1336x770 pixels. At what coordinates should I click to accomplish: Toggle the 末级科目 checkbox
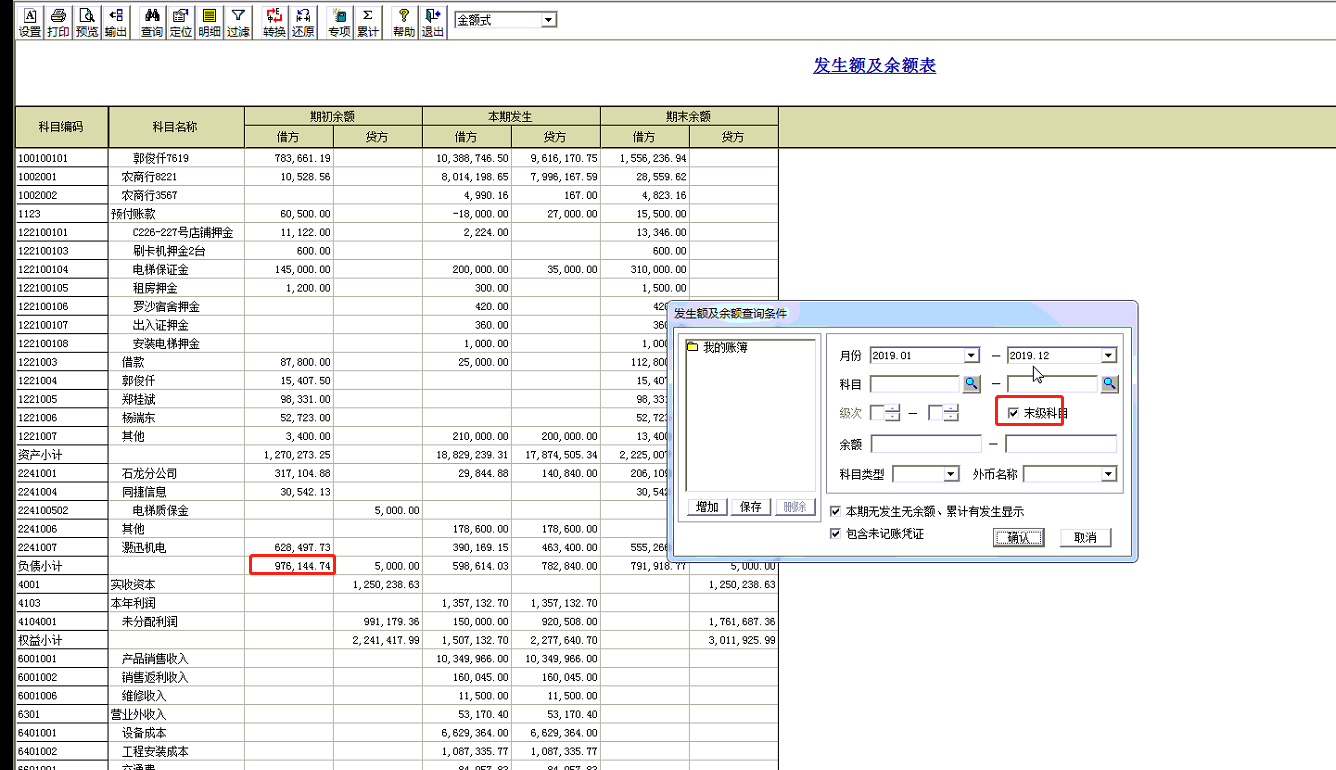click(1013, 413)
